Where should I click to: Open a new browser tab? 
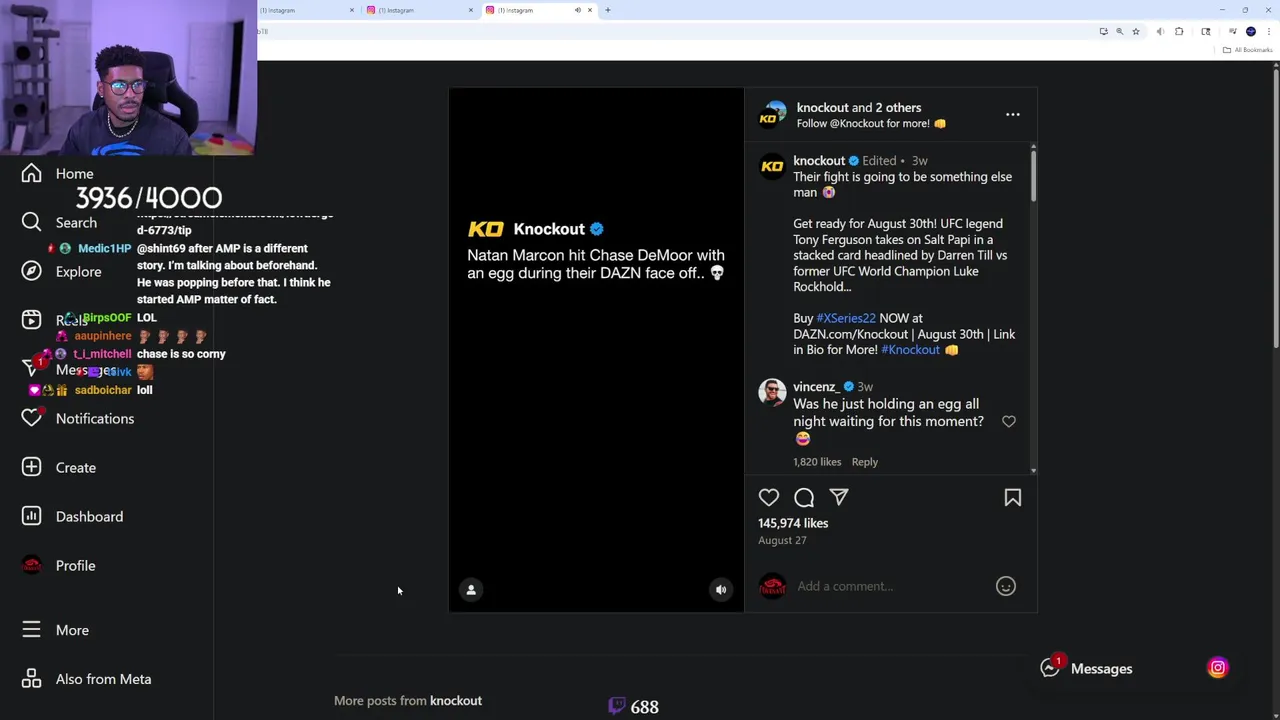(607, 10)
